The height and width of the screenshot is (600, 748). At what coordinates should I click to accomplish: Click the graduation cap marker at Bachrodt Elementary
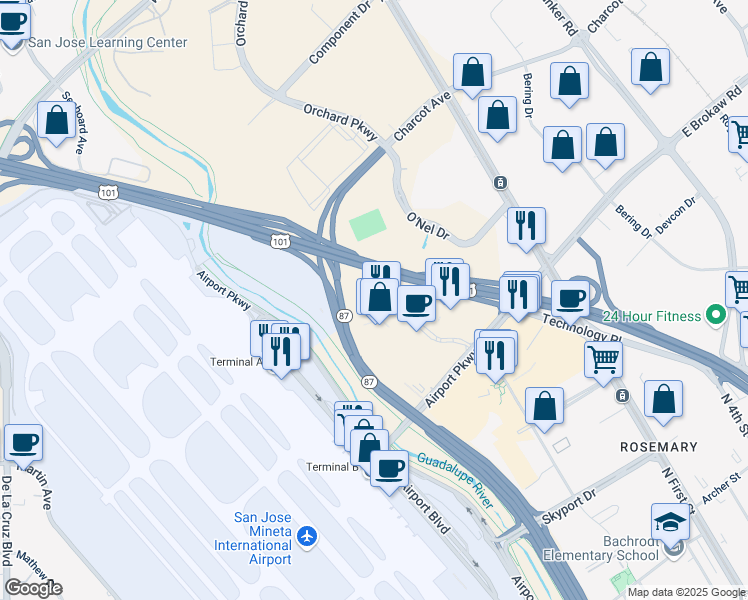tap(670, 523)
